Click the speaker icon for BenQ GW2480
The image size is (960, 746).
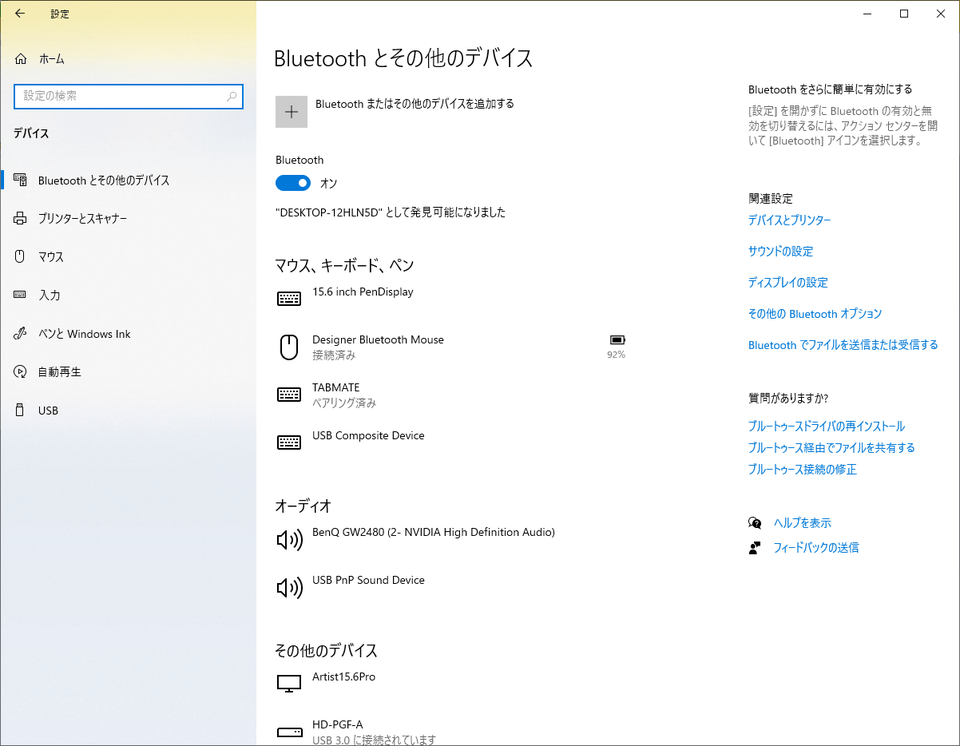(x=290, y=540)
